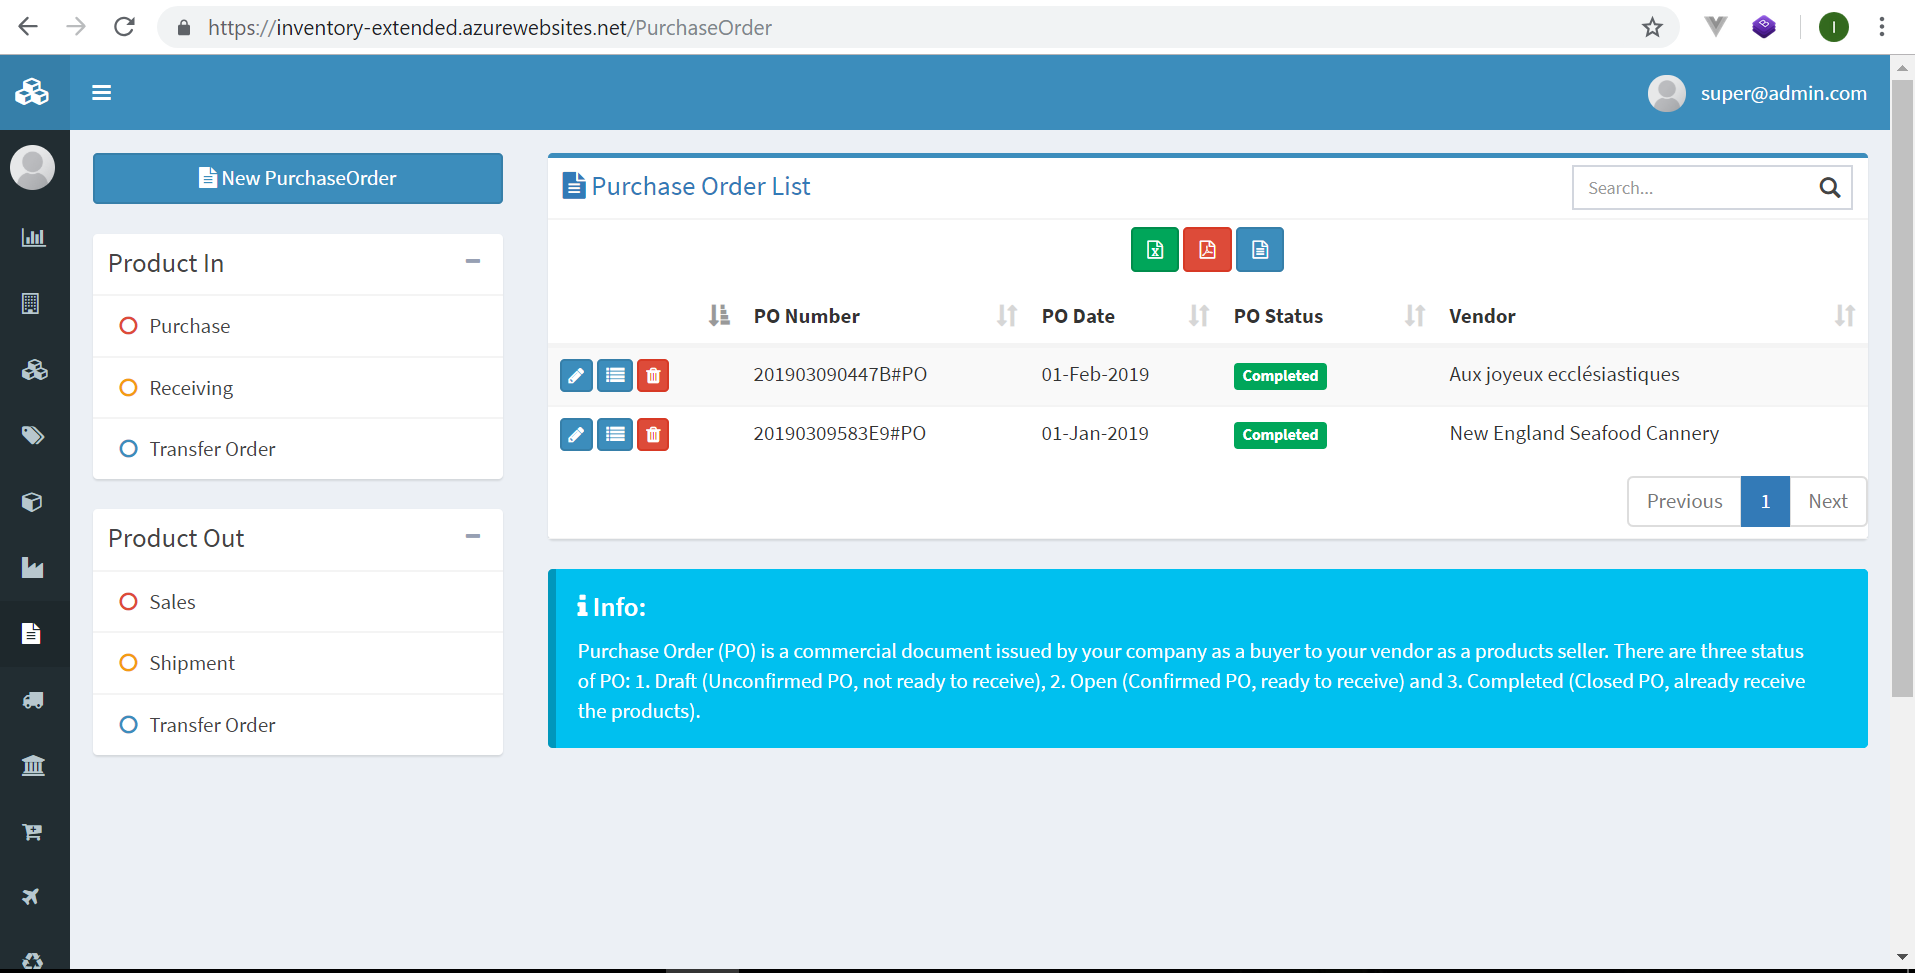The image size is (1915, 973).
Task: Go to the Next page of results
Action: (x=1828, y=501)
